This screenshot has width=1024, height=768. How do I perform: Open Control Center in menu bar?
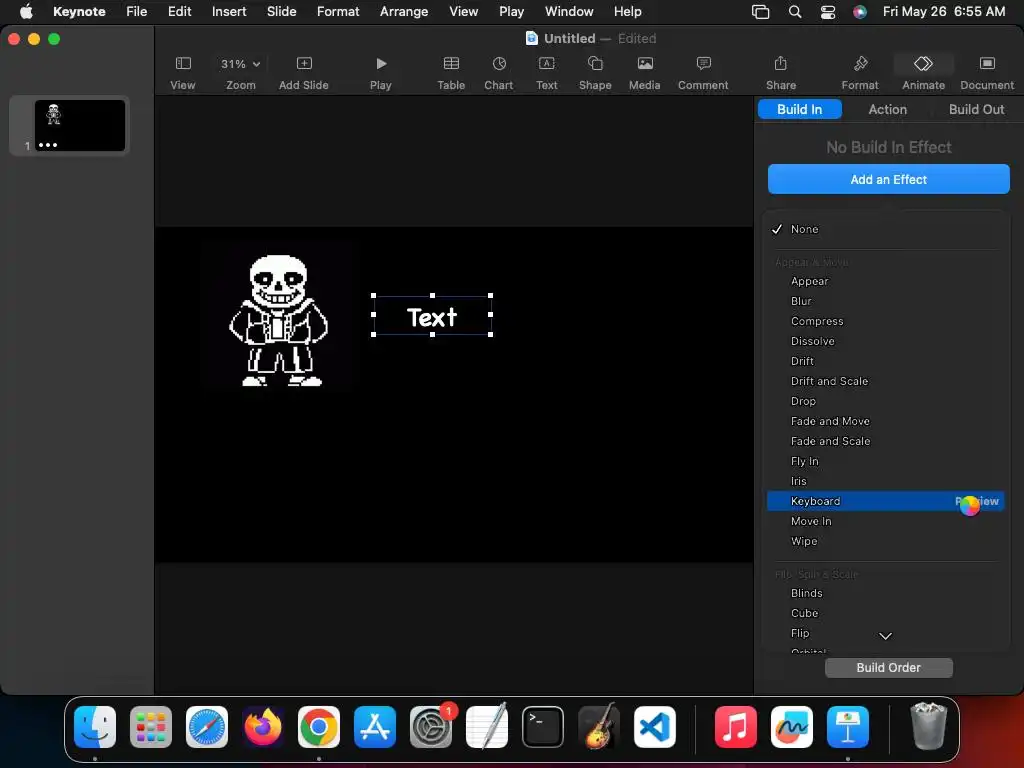pyautogui.click(x=828, y=12)
